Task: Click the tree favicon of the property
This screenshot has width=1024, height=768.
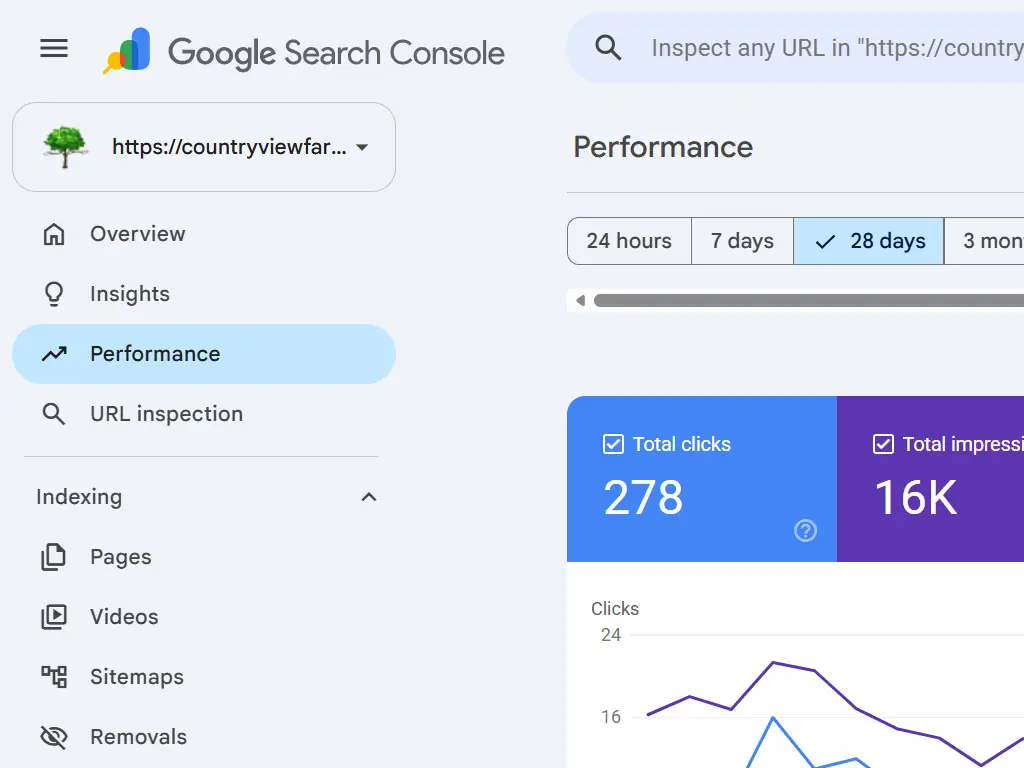Action: coord(65,147)
